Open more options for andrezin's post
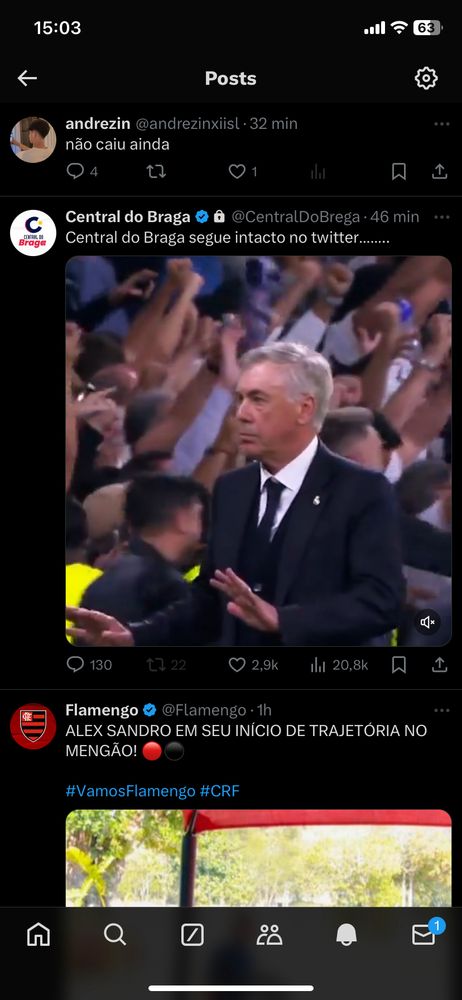The image size is (462, 1000). tap(442, 124)
